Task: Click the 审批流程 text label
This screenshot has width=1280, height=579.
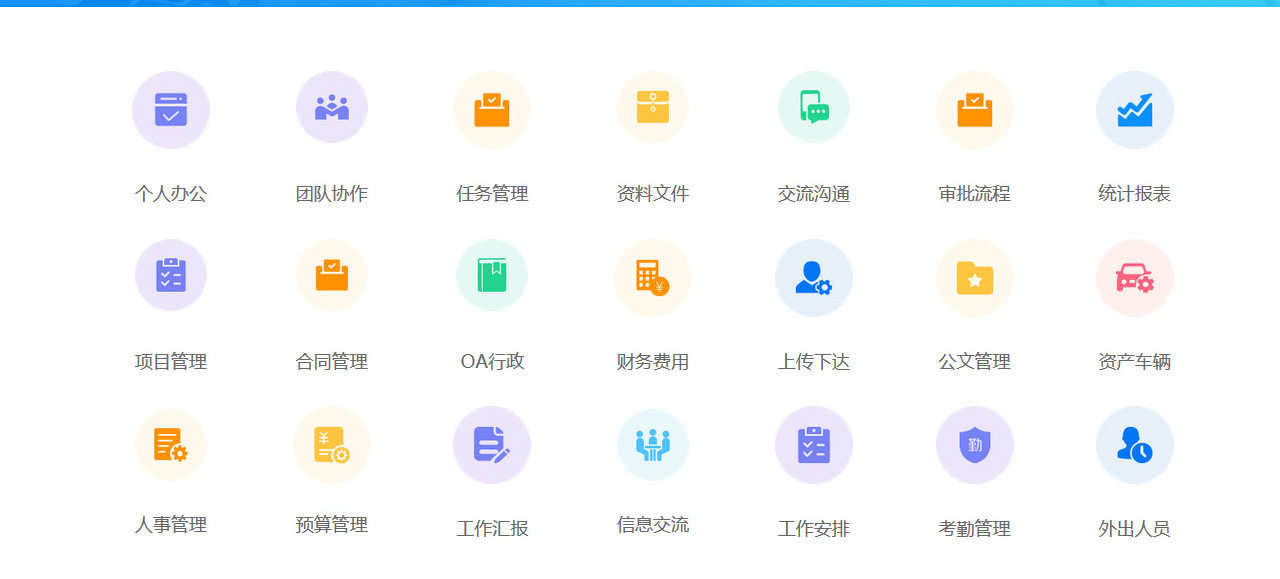Action: point(975,194)
